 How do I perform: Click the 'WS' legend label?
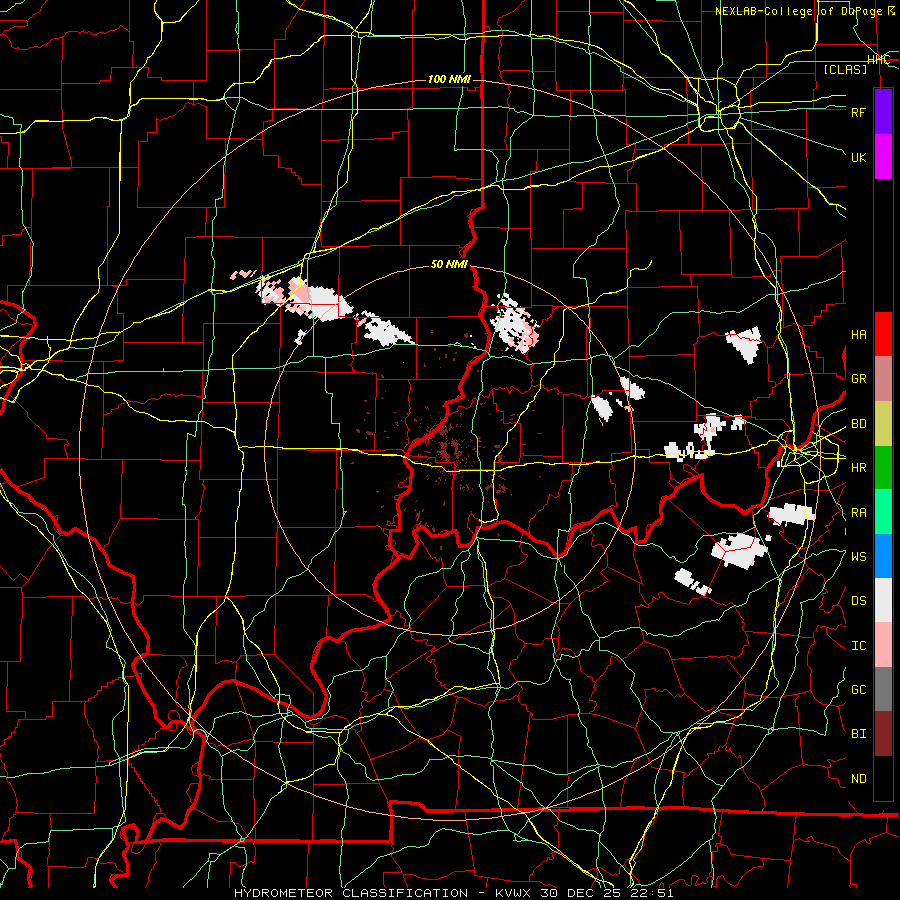858,557
